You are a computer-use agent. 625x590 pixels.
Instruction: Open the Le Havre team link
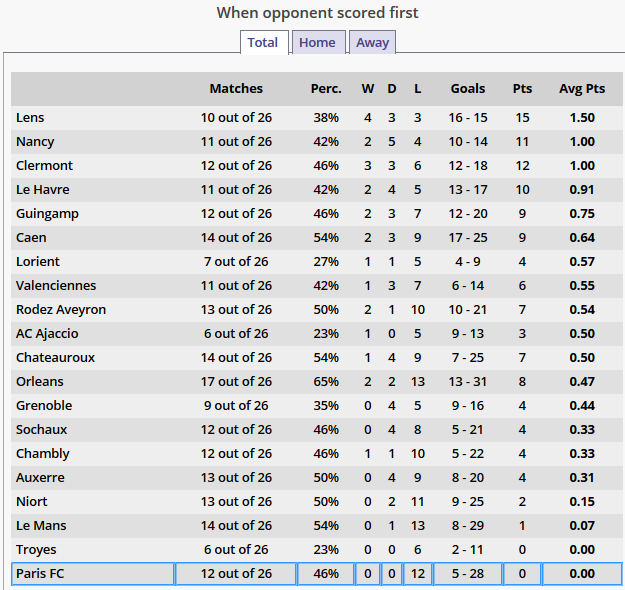point(42,190)
